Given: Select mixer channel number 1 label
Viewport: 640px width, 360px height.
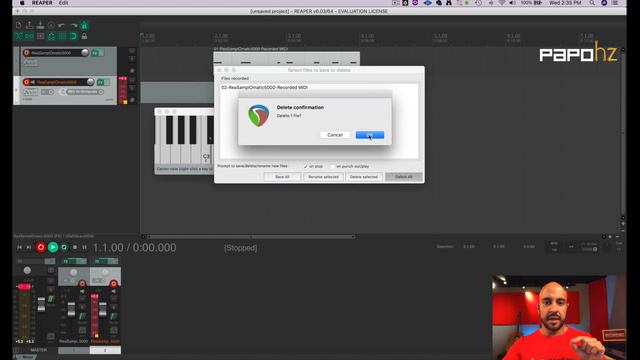Looking at the screenshot, I should 74,350.
